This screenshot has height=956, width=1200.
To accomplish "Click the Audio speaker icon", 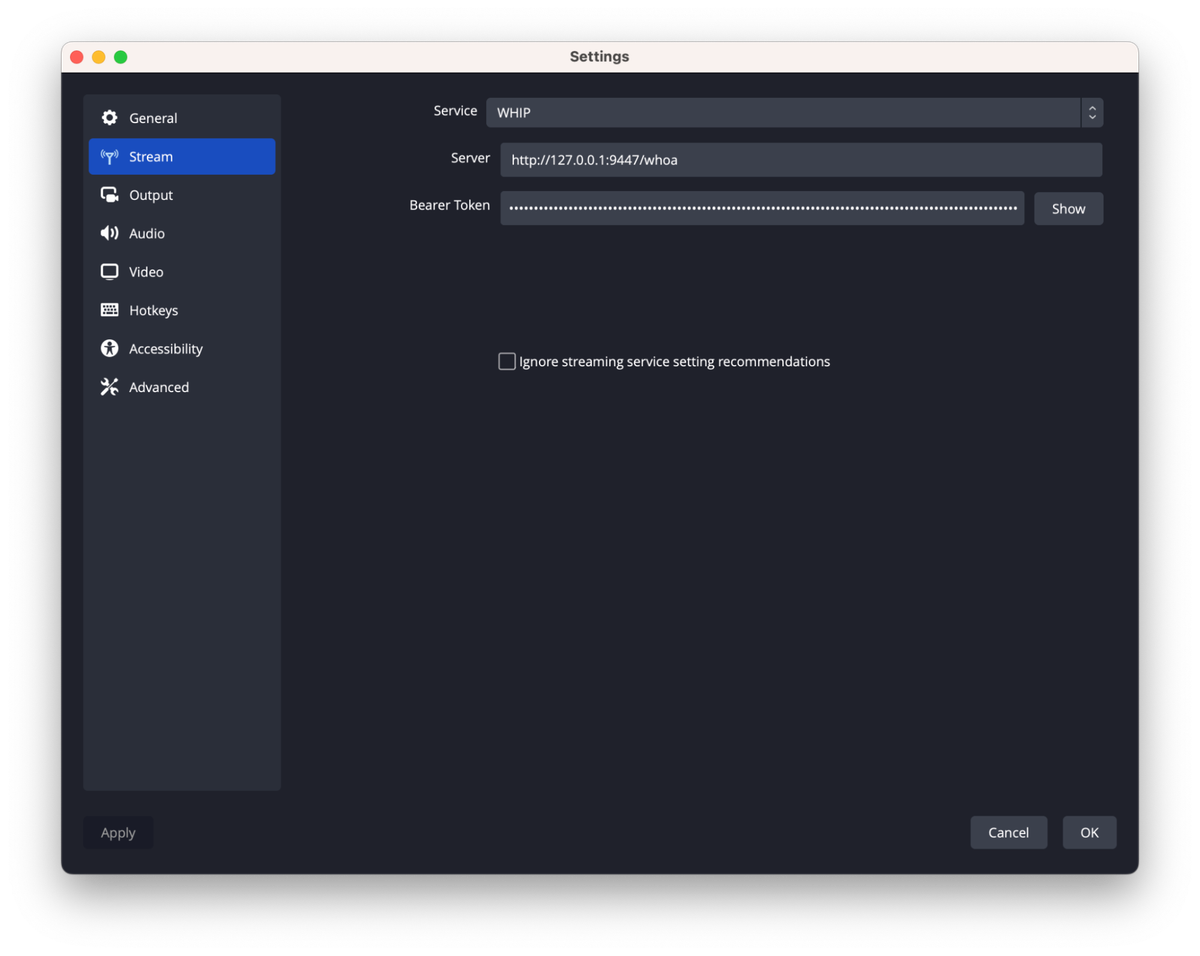I will pos(109,233).
